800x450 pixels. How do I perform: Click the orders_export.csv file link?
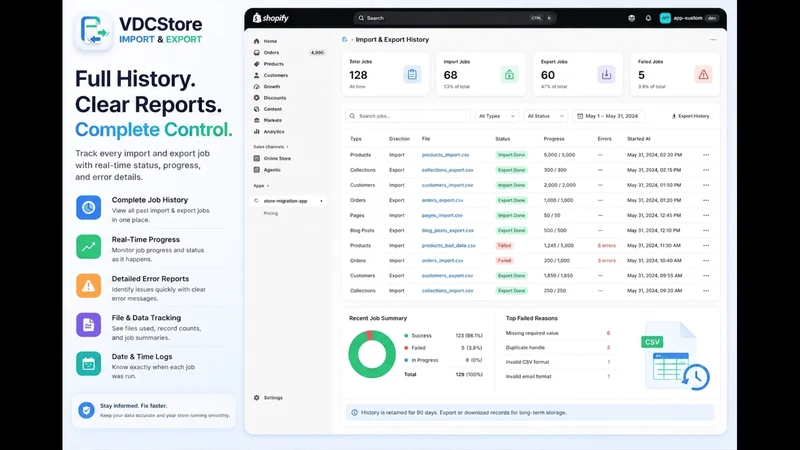pos(442,200)
